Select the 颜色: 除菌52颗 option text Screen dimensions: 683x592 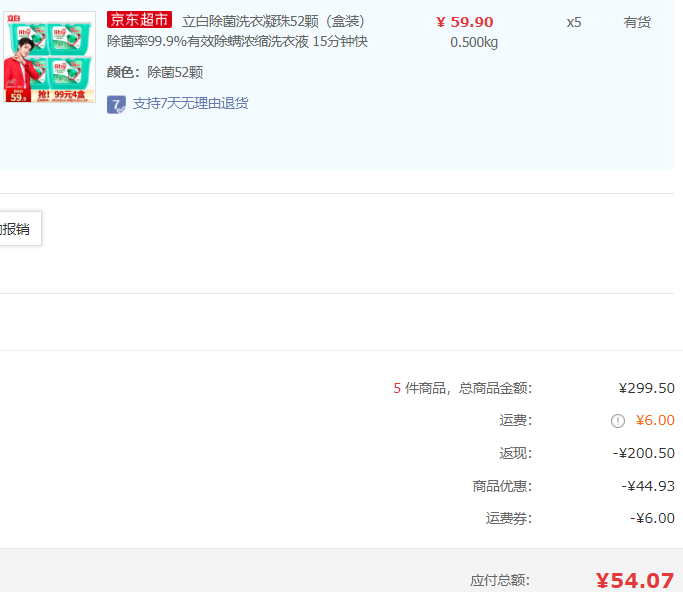pos(155,72)
